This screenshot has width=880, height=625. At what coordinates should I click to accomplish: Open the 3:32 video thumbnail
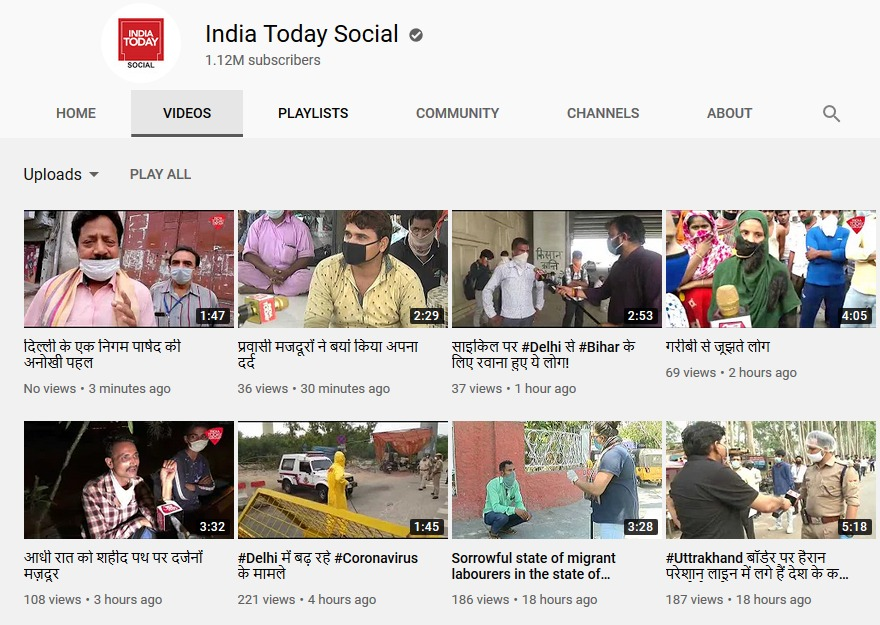(x=129, y=480)
